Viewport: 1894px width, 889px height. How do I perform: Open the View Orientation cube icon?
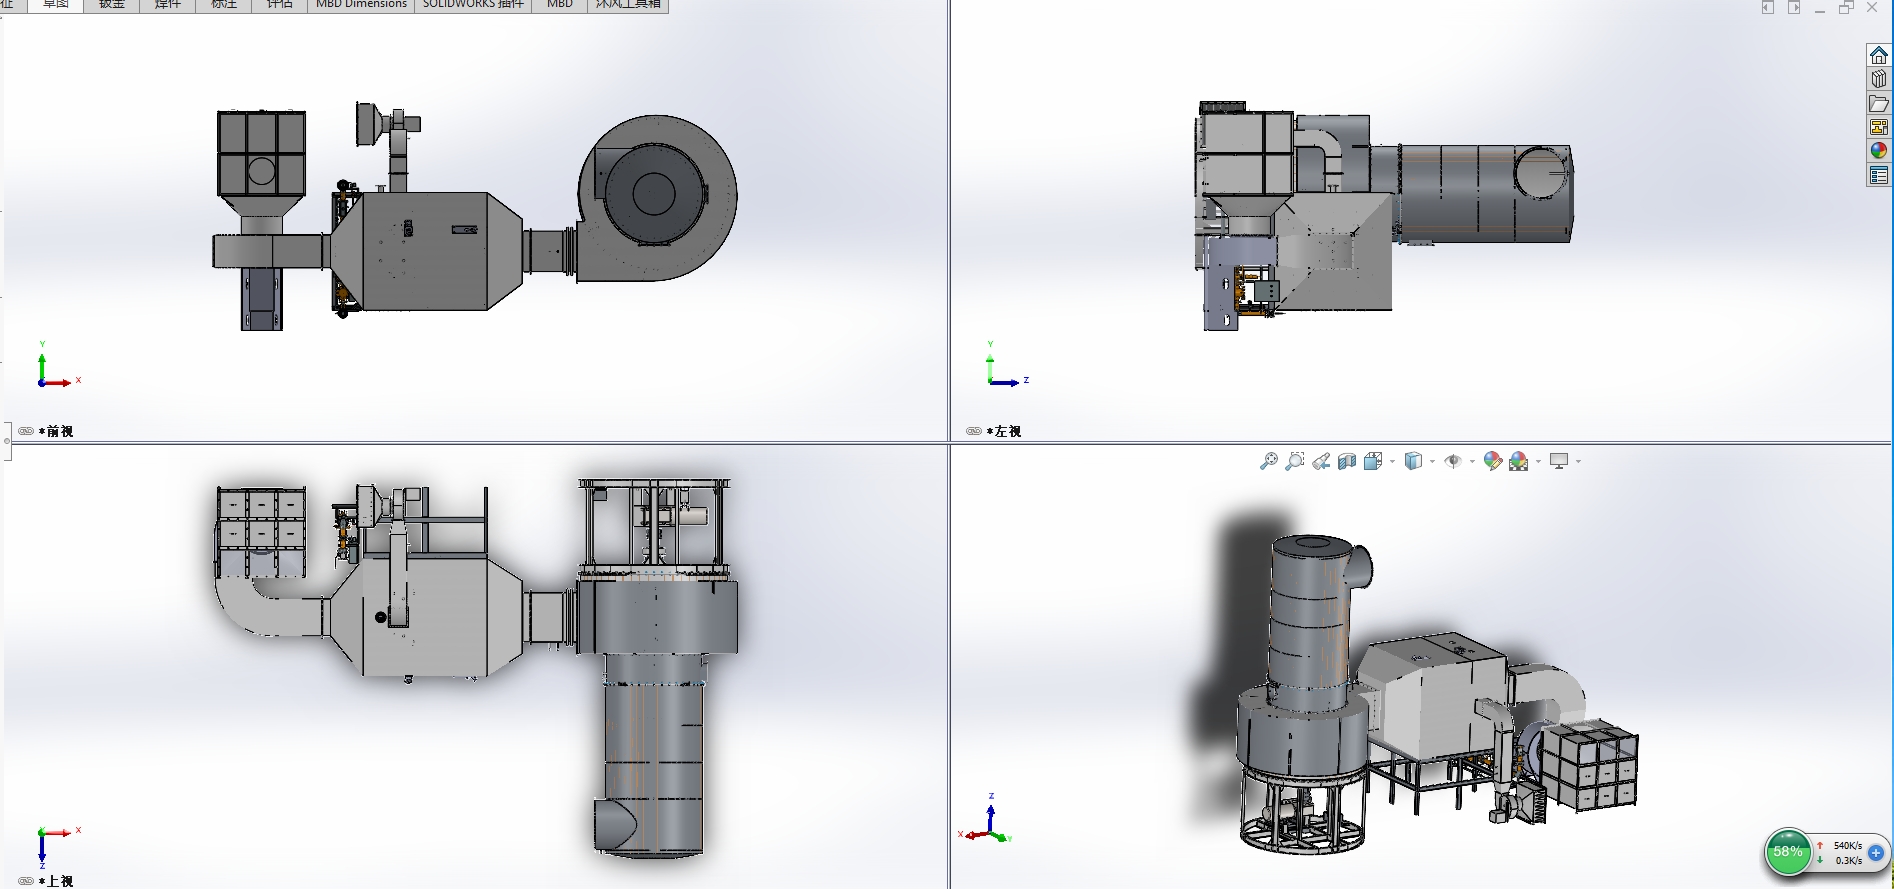pos(1373,461)
